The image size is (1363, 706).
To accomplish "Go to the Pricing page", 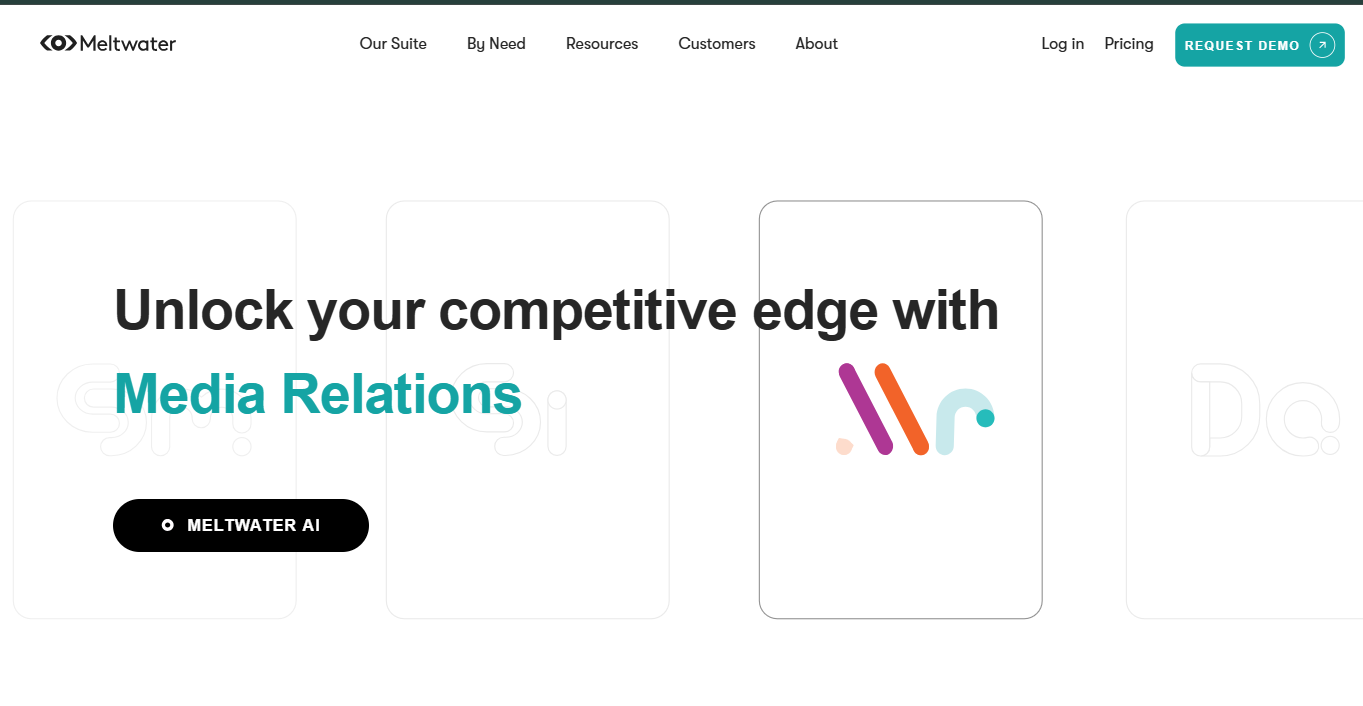I will (1129, 44).
